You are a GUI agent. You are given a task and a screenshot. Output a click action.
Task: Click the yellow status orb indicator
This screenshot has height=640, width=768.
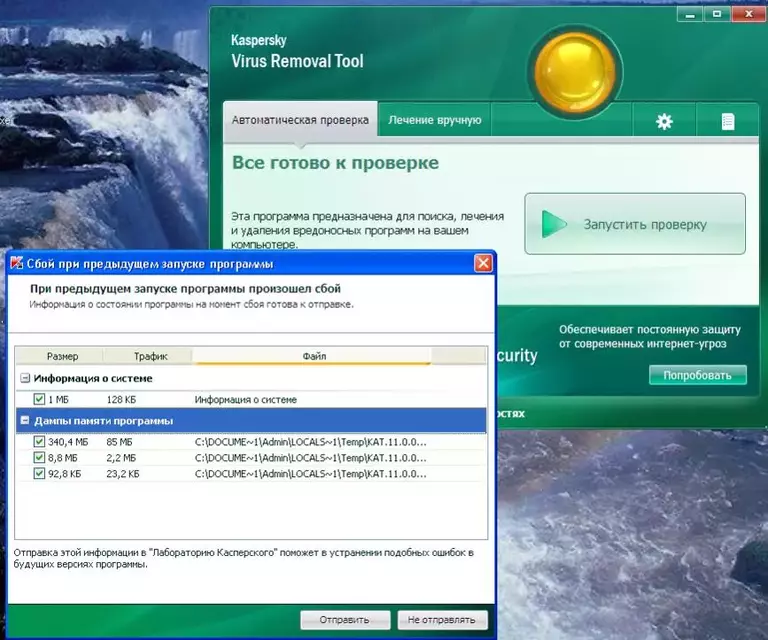click(x=575, y=71)
